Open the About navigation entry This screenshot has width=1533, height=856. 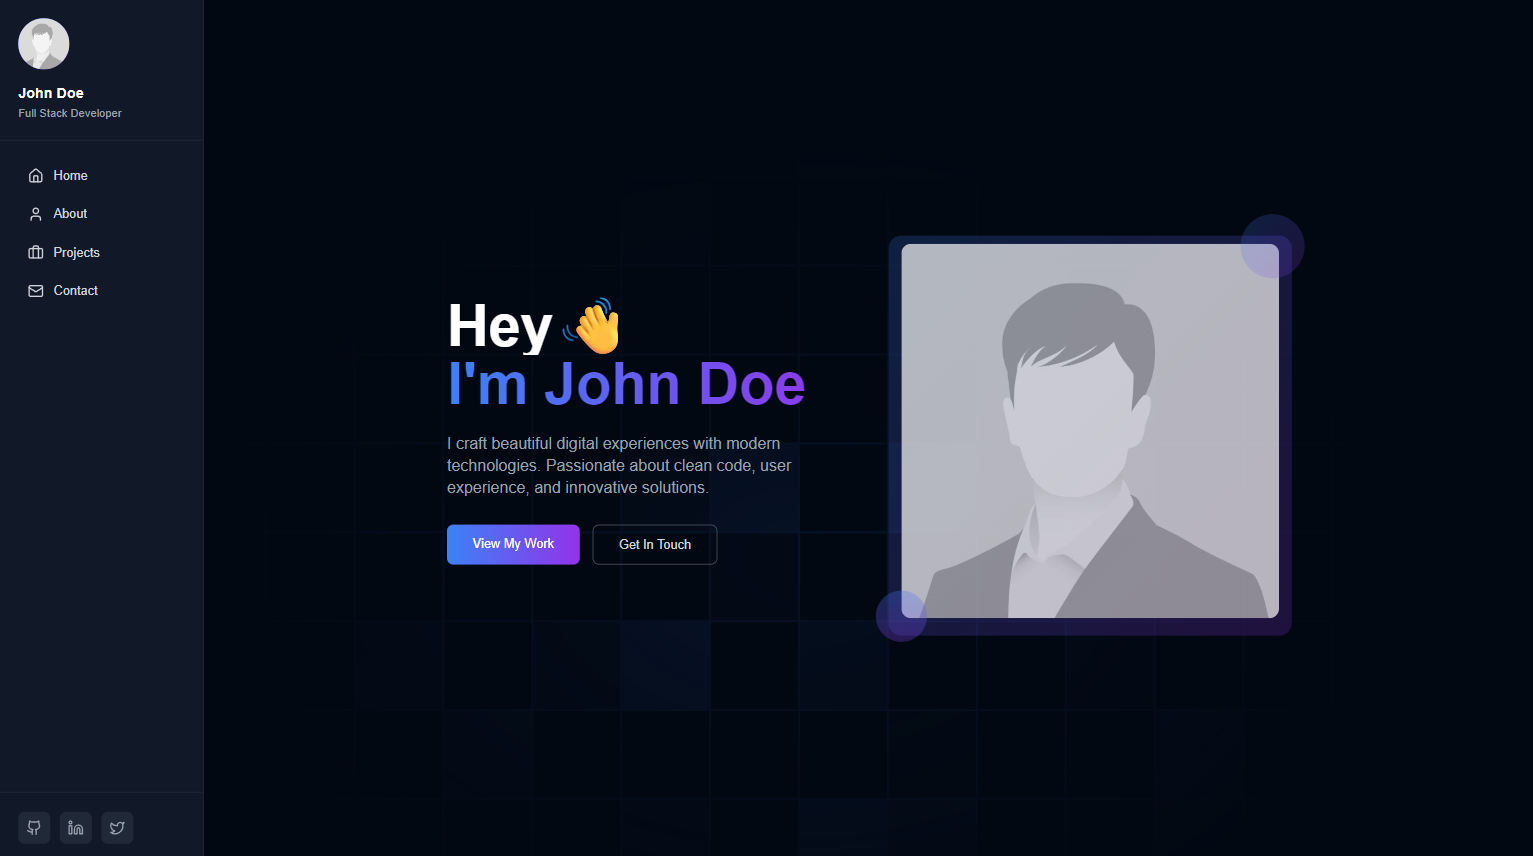(x=70, y=213)
